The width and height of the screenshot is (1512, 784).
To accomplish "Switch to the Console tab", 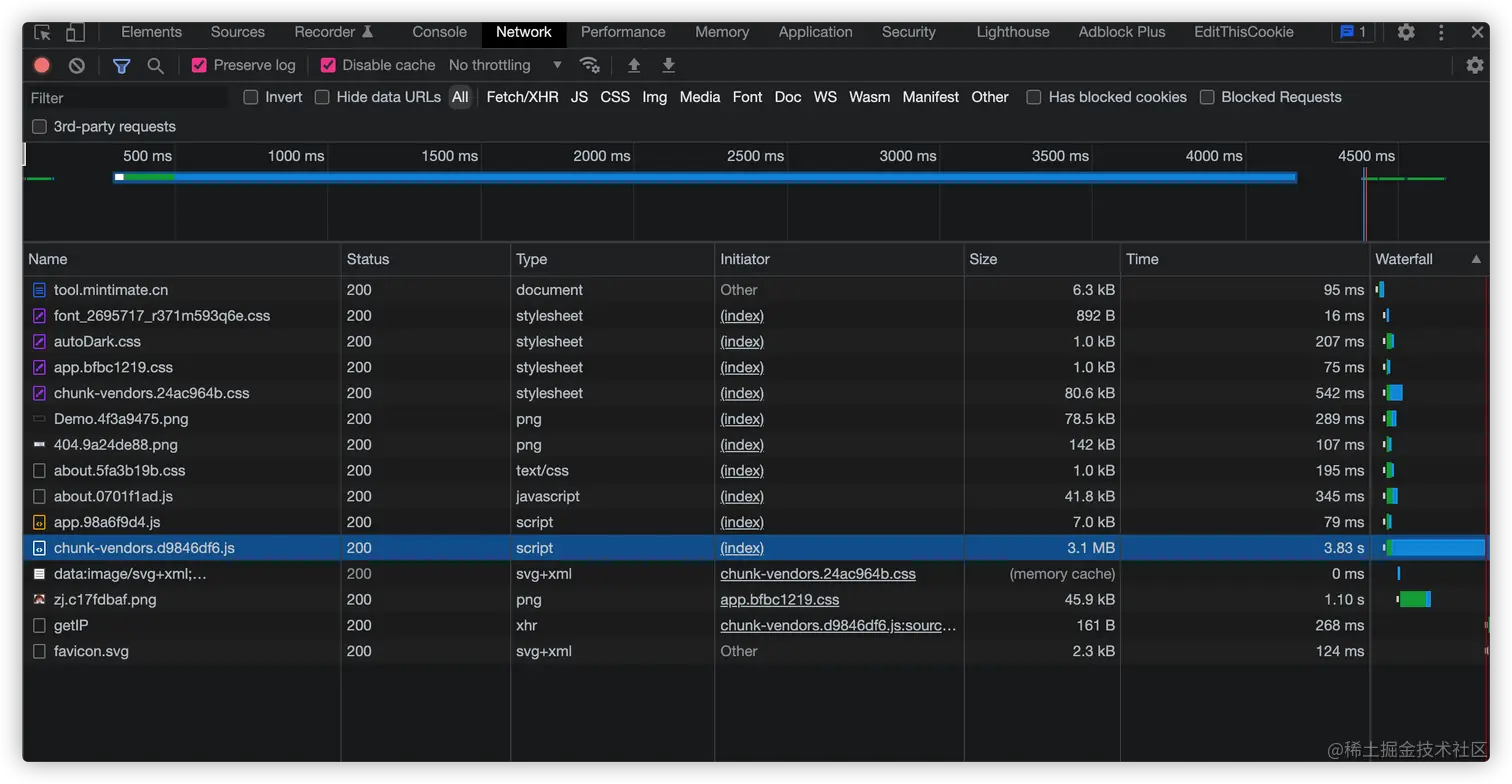I will (x=440, y=32).
